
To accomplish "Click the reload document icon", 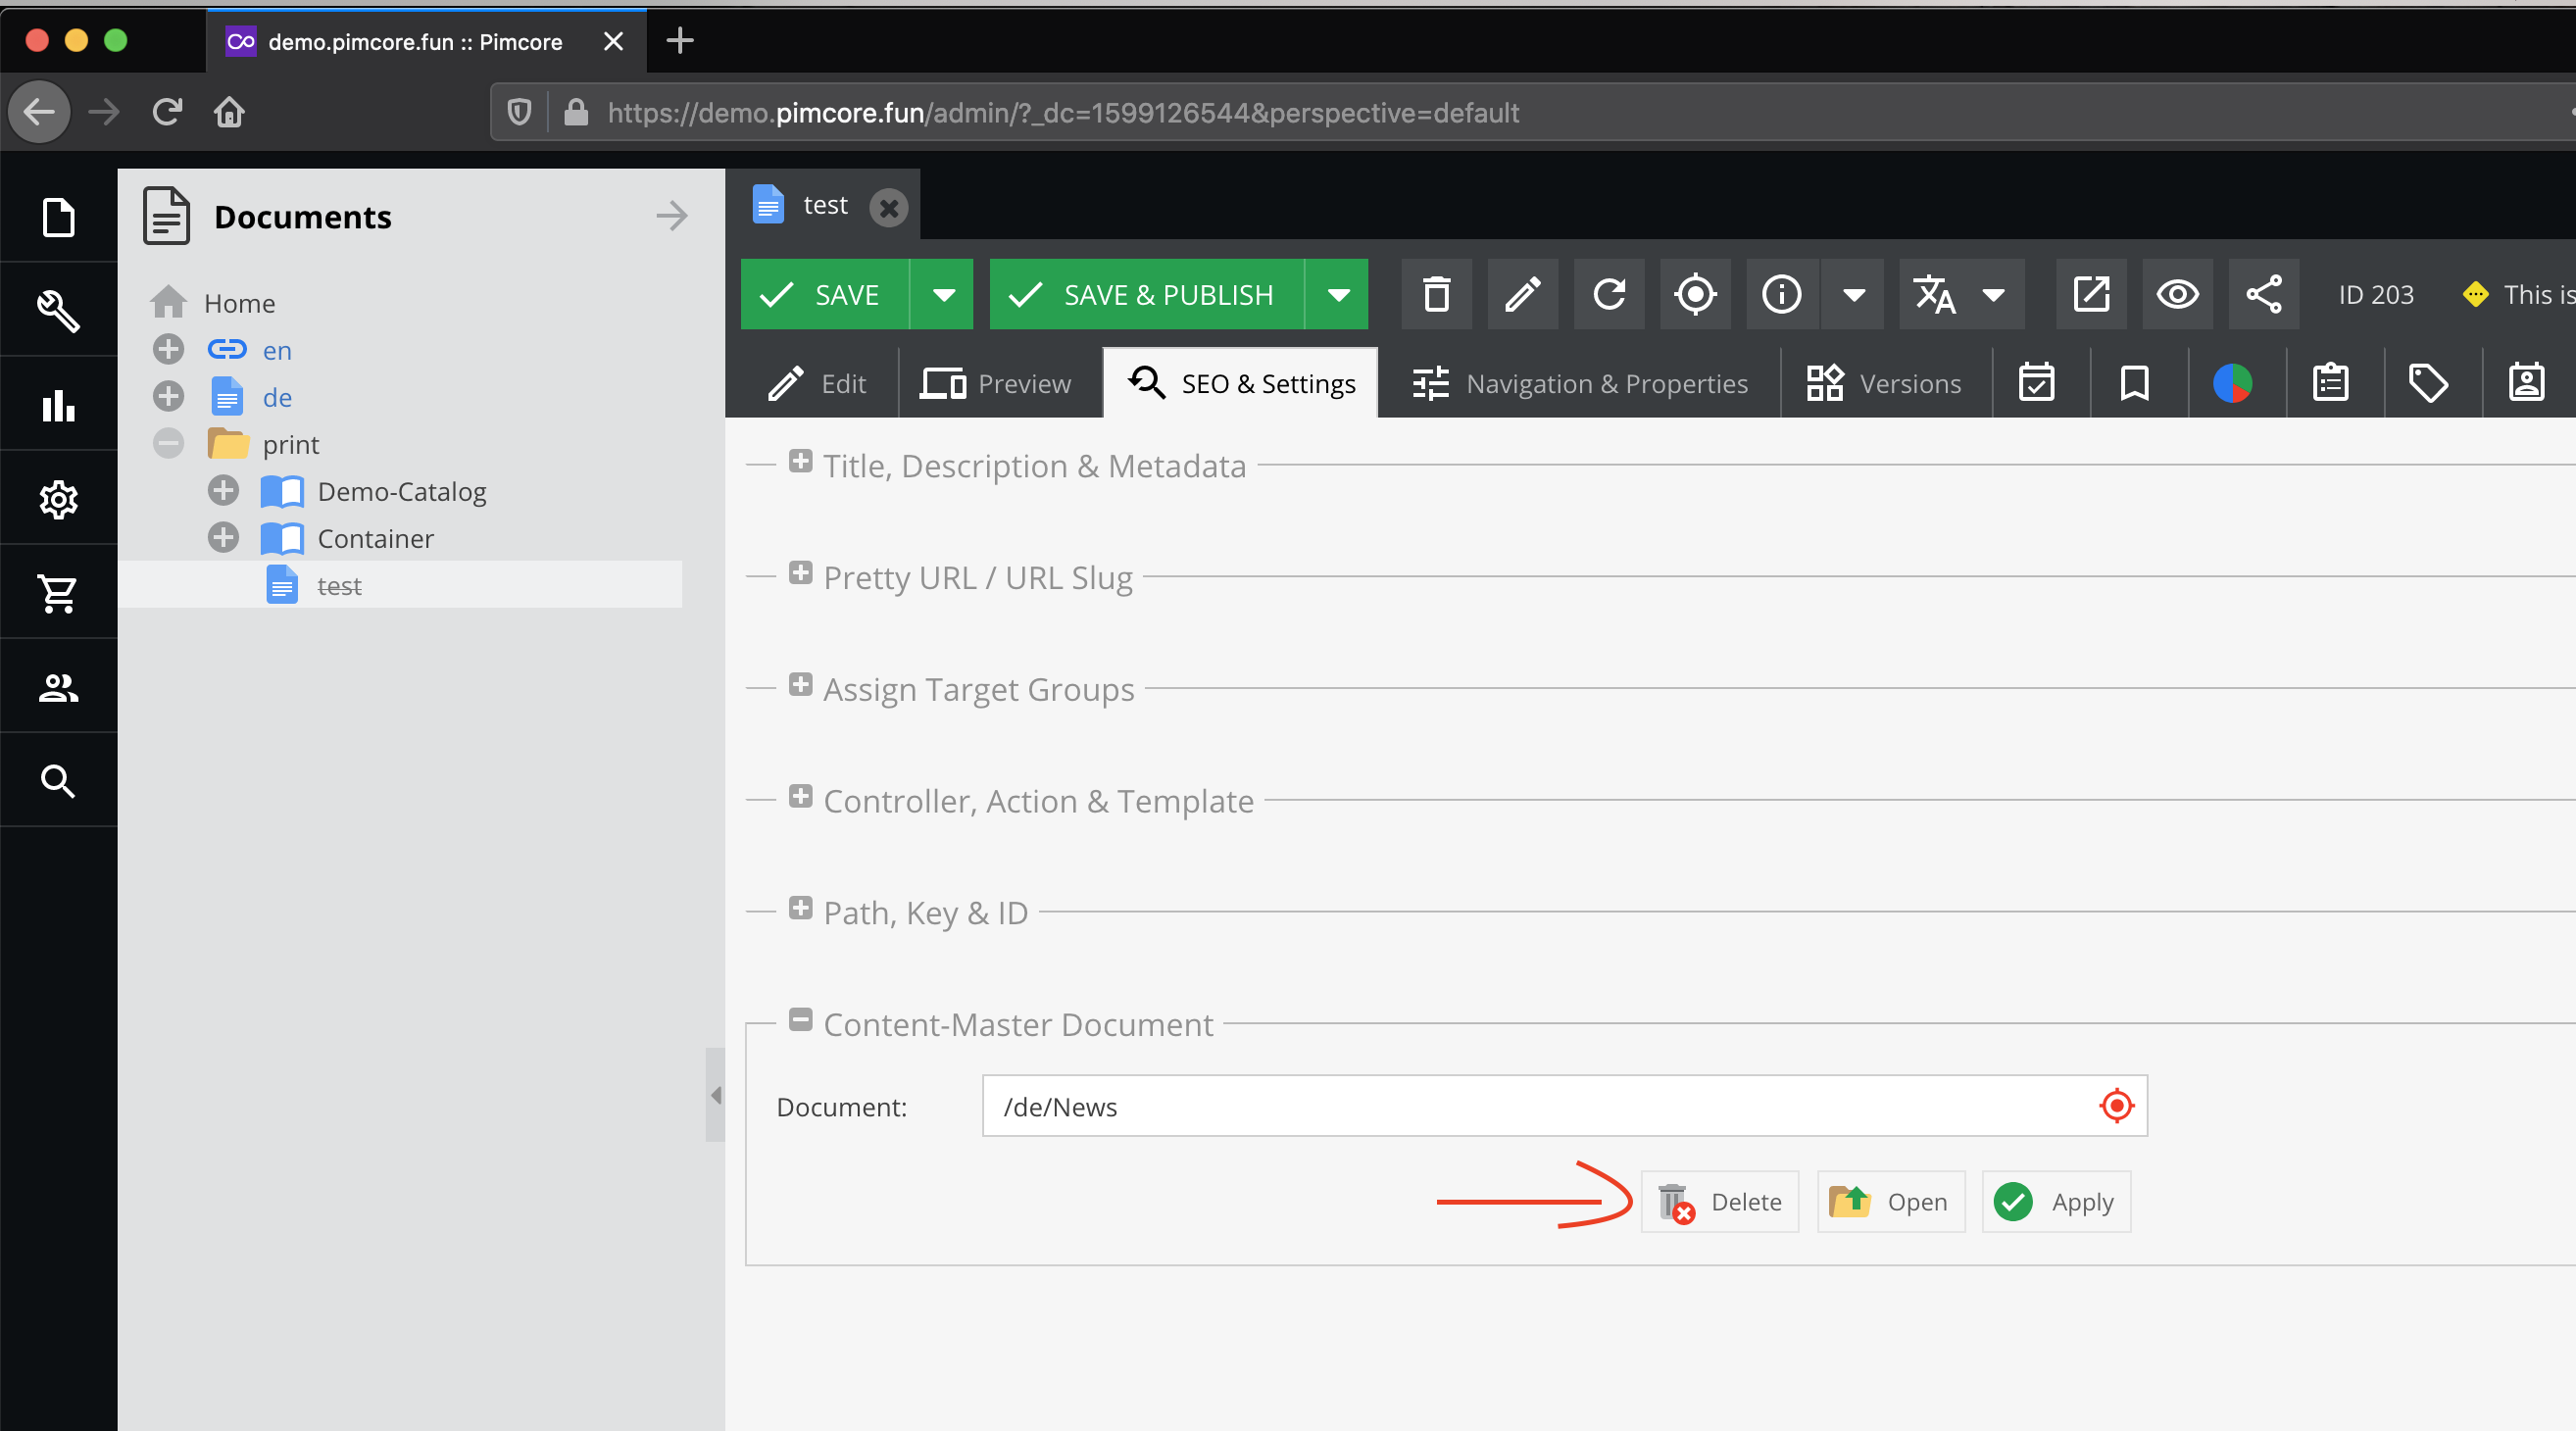I will pos(1608,294).
